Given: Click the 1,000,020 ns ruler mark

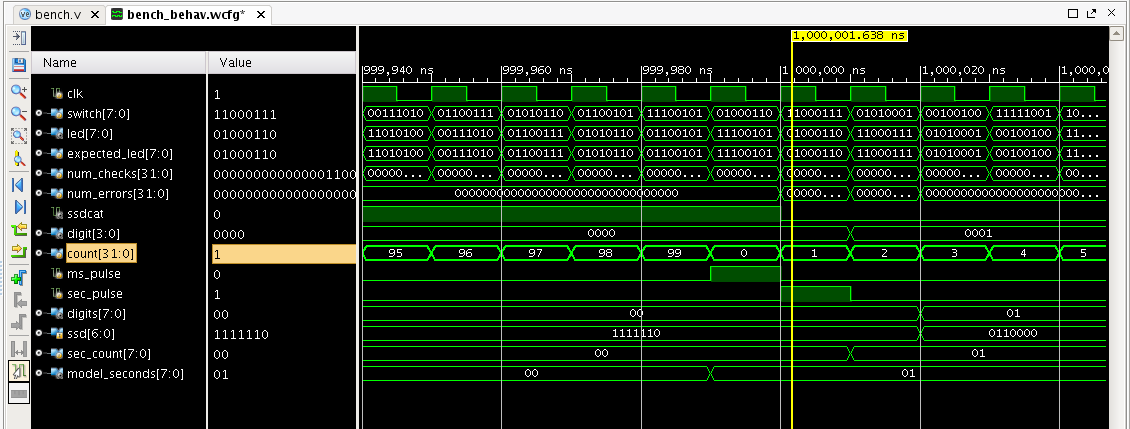Looking at the screenshot, I should [963, 70].
